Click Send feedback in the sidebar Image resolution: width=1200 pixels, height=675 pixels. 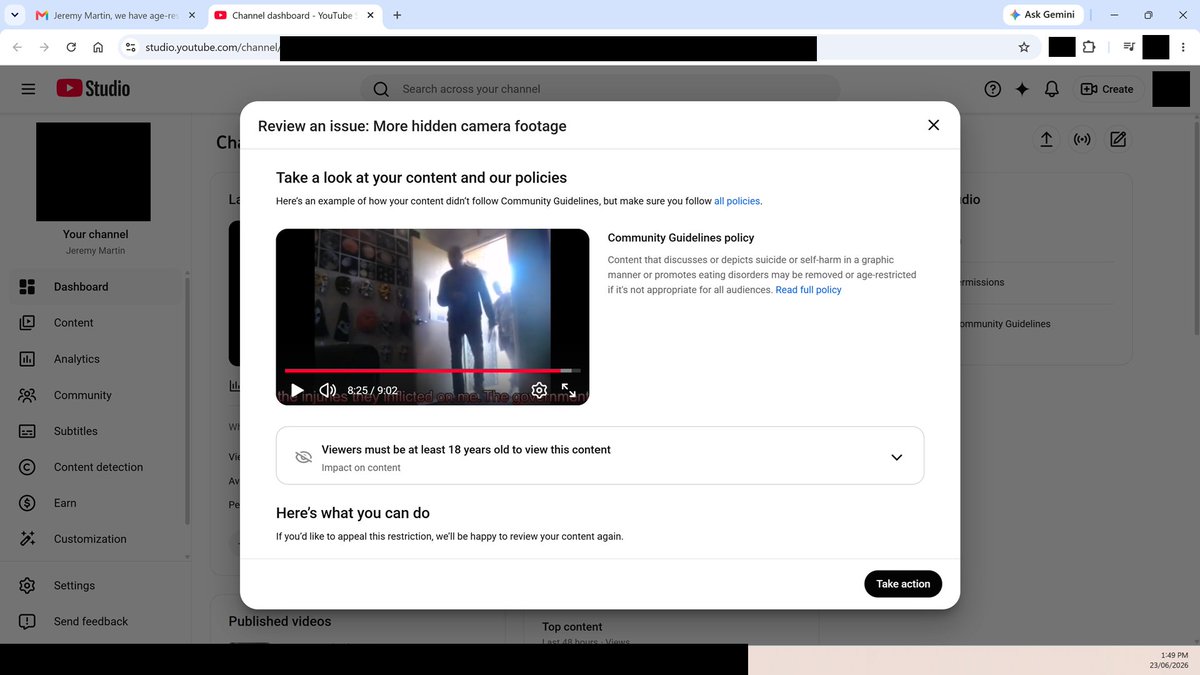coord(95,621)
